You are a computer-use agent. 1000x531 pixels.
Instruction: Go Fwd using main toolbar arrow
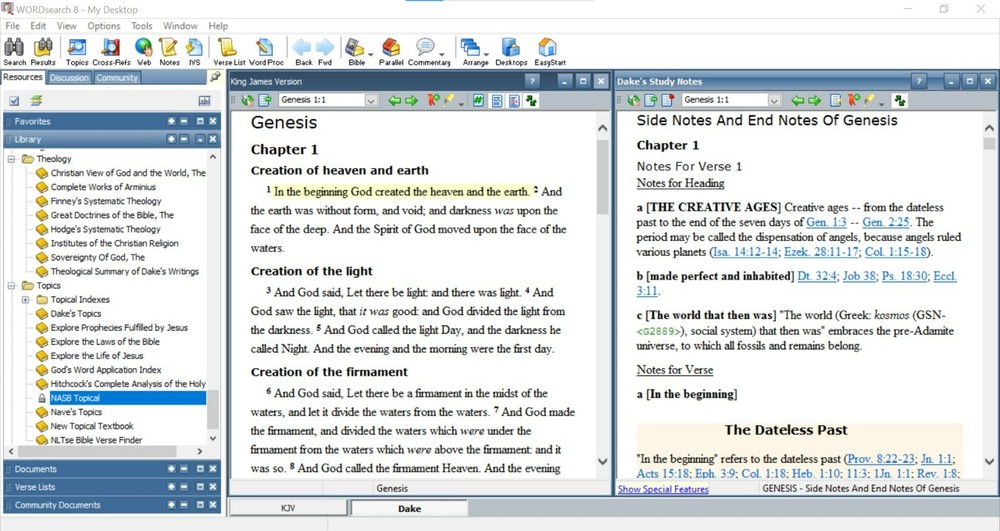(x=325, y=52)
